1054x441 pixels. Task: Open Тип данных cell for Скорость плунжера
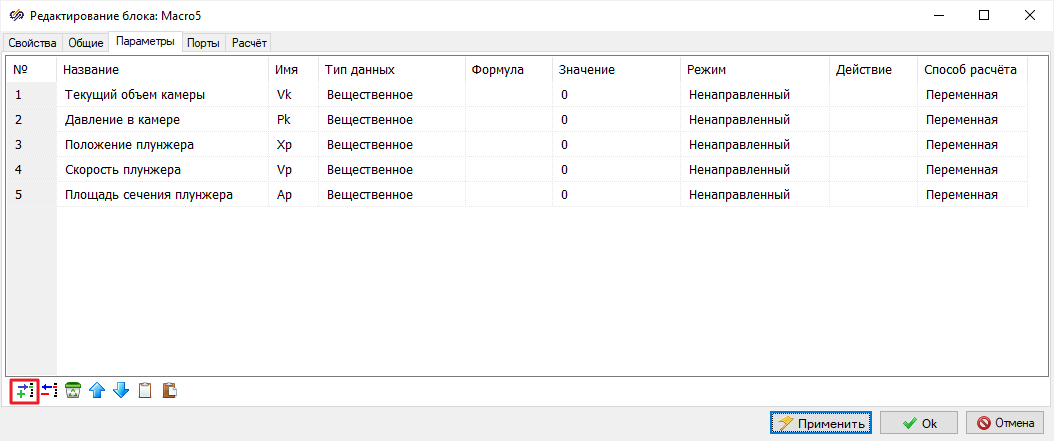(391, 170)
